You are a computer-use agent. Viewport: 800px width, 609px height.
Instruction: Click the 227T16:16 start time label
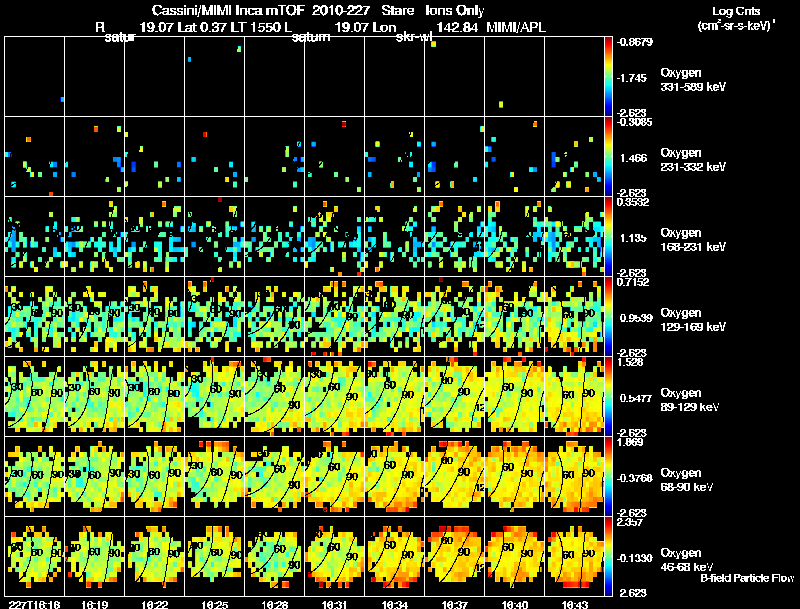click(35, 604)
